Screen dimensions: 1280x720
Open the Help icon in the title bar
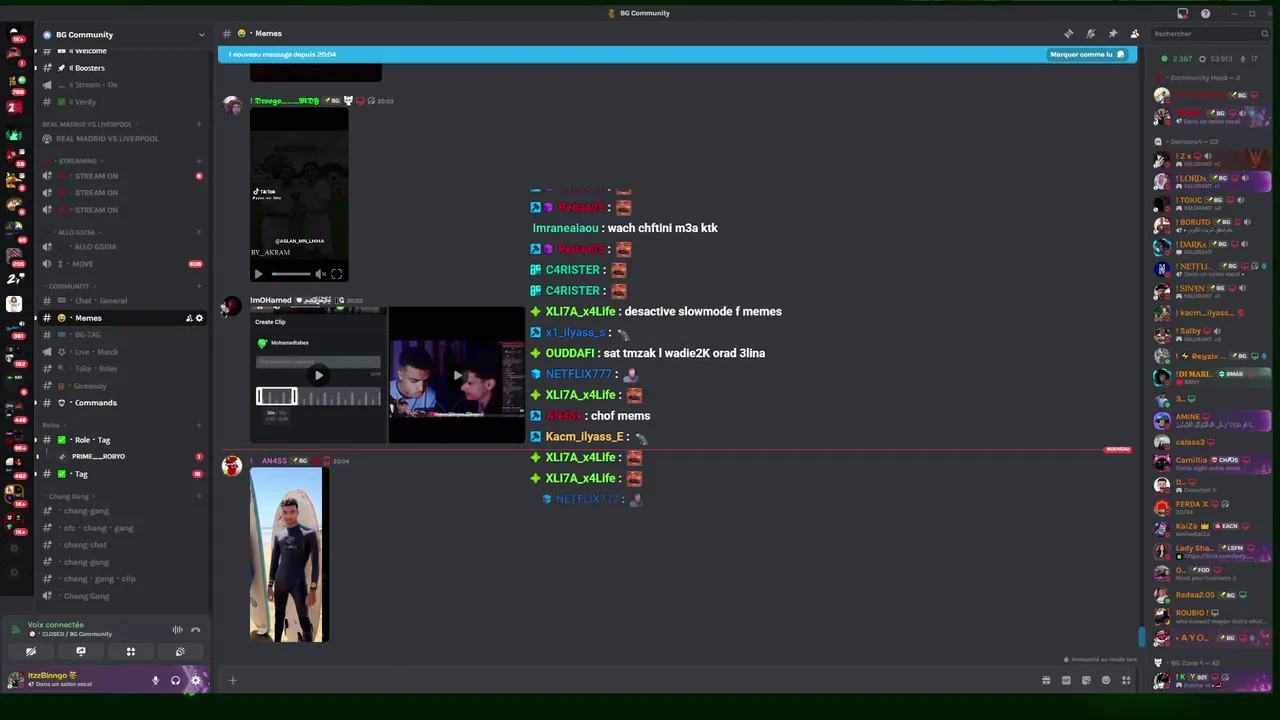(x=1205, y=13)
